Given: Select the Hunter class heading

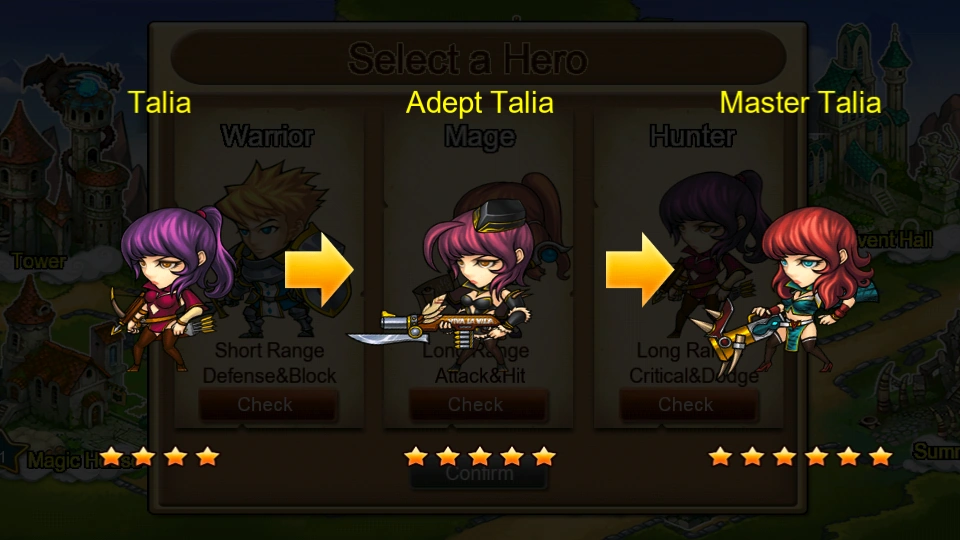Looking at the screenshot, I should tap(692, 136).
